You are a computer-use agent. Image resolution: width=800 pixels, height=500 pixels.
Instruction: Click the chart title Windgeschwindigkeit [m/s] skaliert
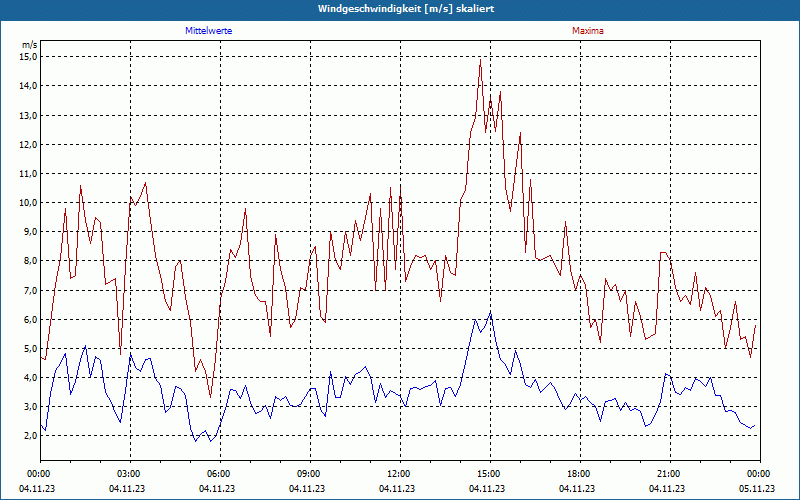[406, 9]
